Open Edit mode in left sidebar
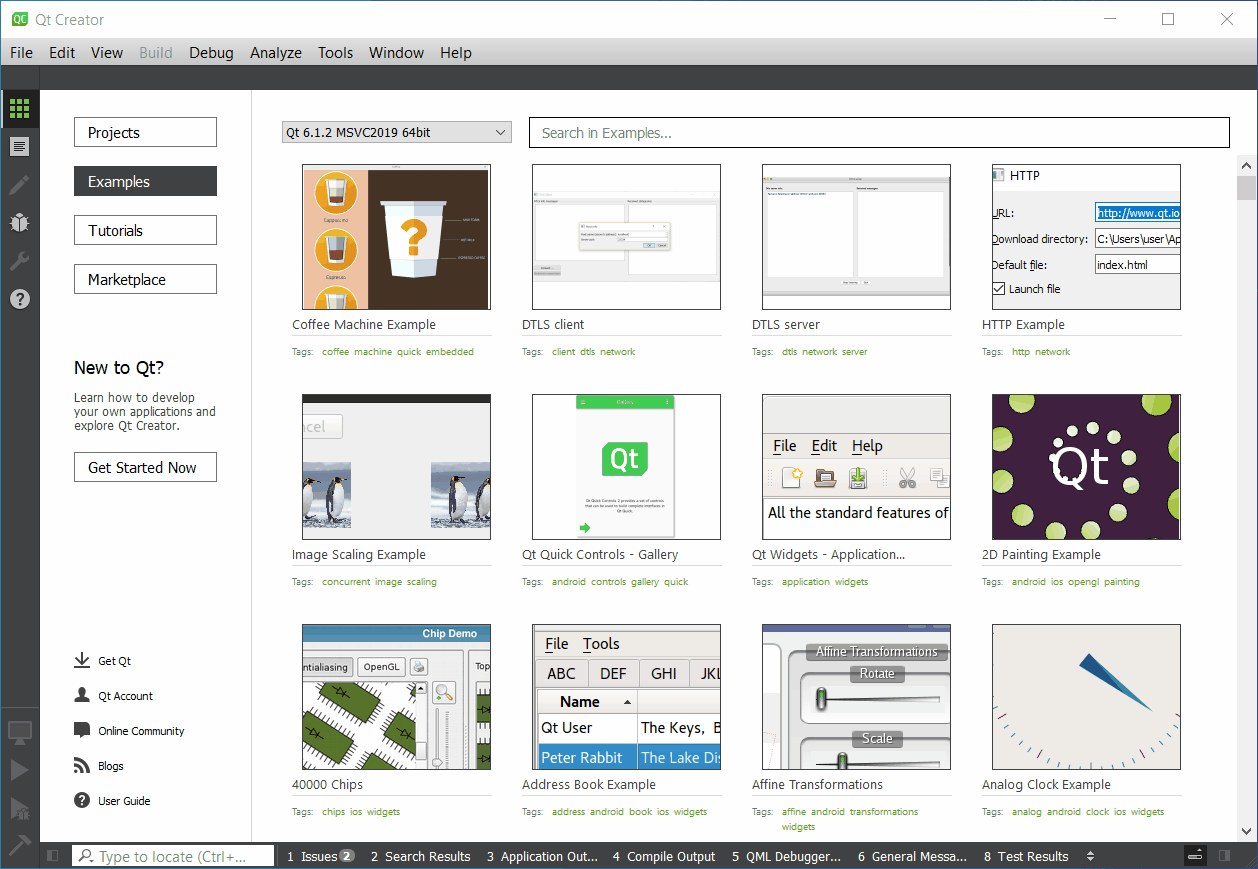This screenshot has height=869, width=1258. point(19,147)
